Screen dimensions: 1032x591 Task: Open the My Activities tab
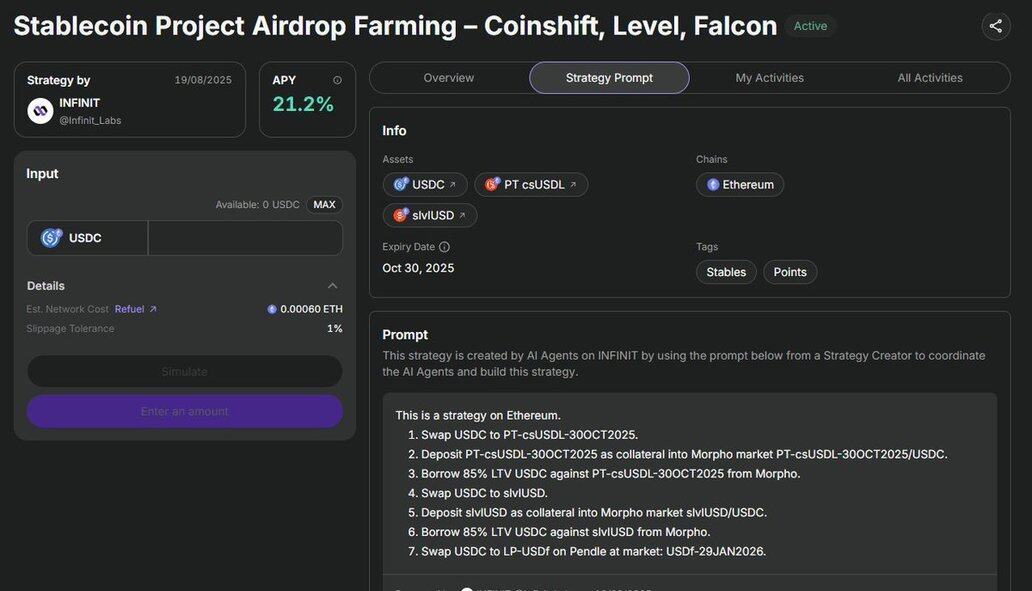pyautogui.click(x=769, y=78)
